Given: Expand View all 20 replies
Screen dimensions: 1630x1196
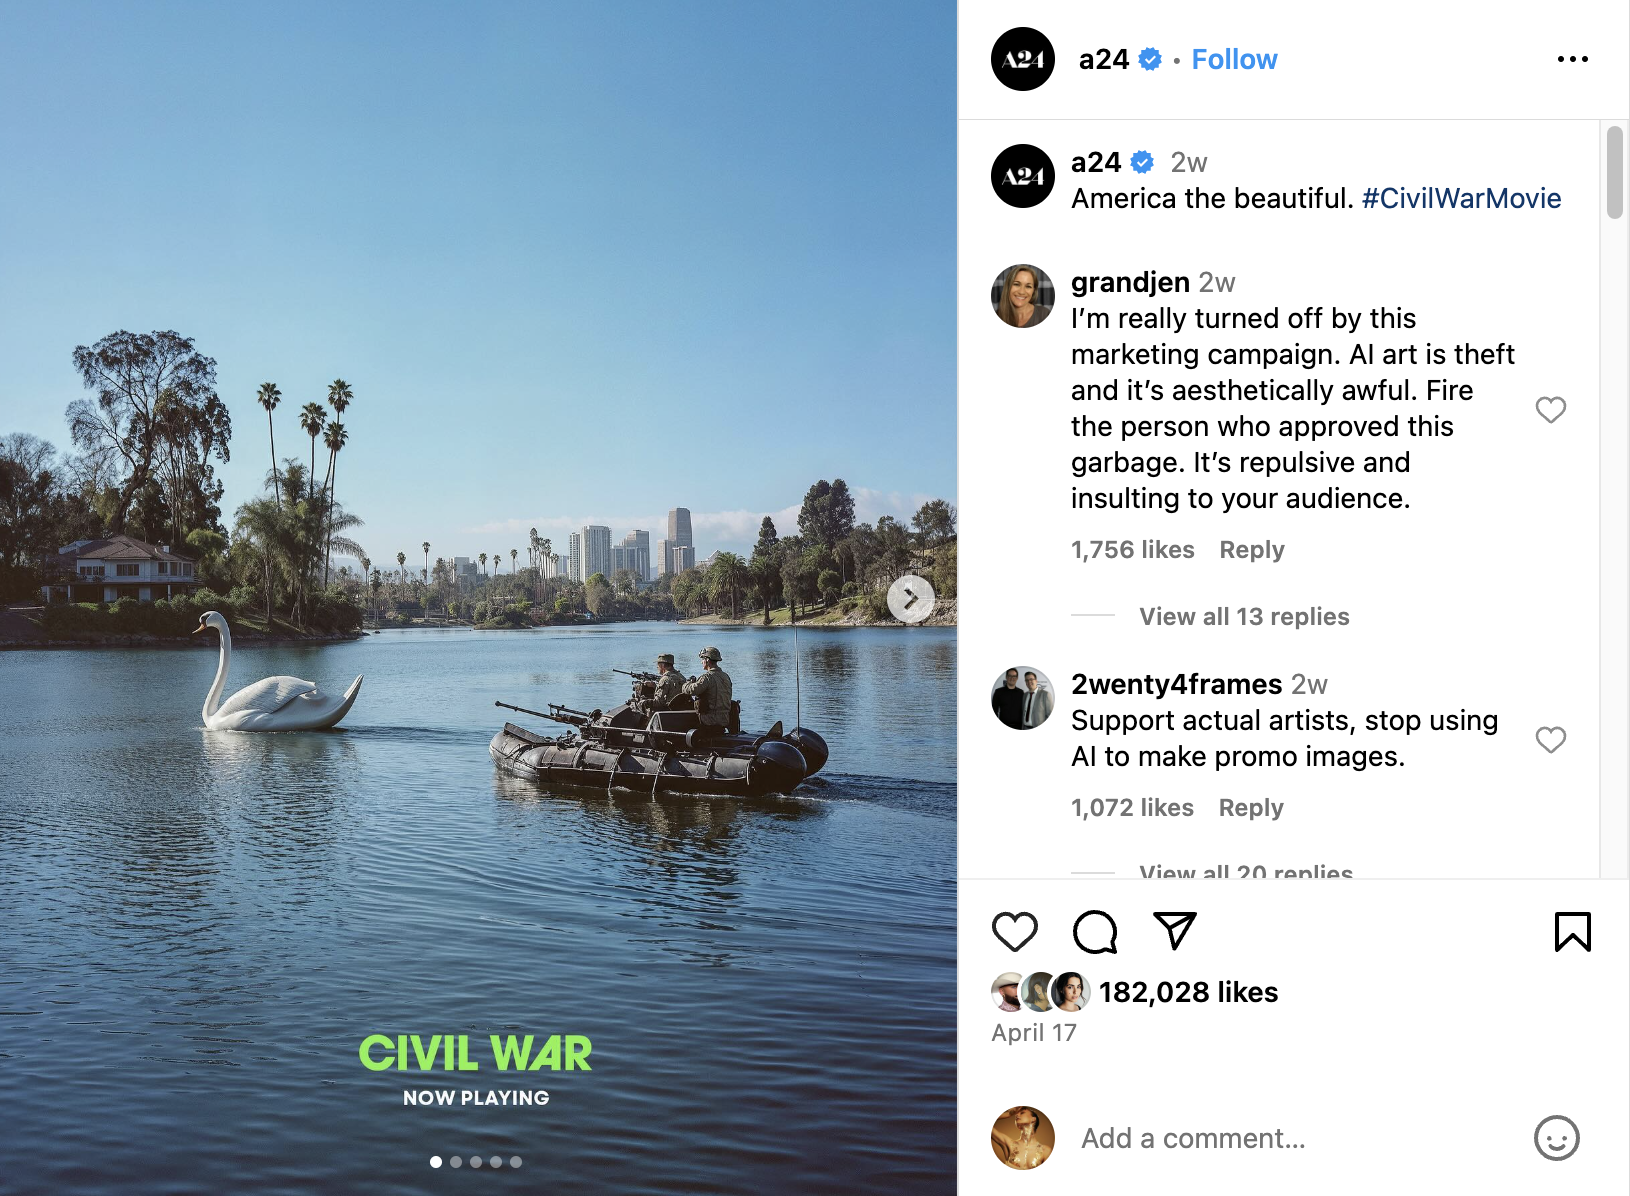Looking at the screenshot, I should (1246, 870).
